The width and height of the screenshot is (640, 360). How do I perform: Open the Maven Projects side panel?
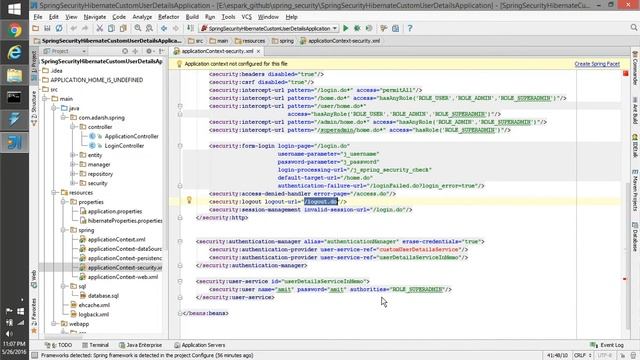[635, 190]
